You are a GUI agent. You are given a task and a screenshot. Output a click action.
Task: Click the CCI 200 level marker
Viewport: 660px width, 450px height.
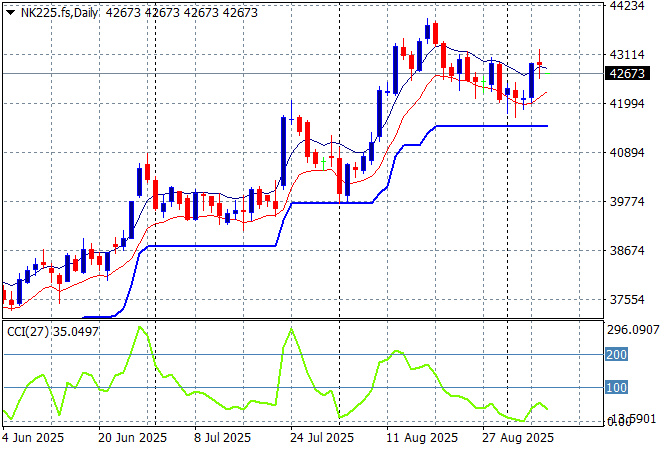click(x=619, y=354)
